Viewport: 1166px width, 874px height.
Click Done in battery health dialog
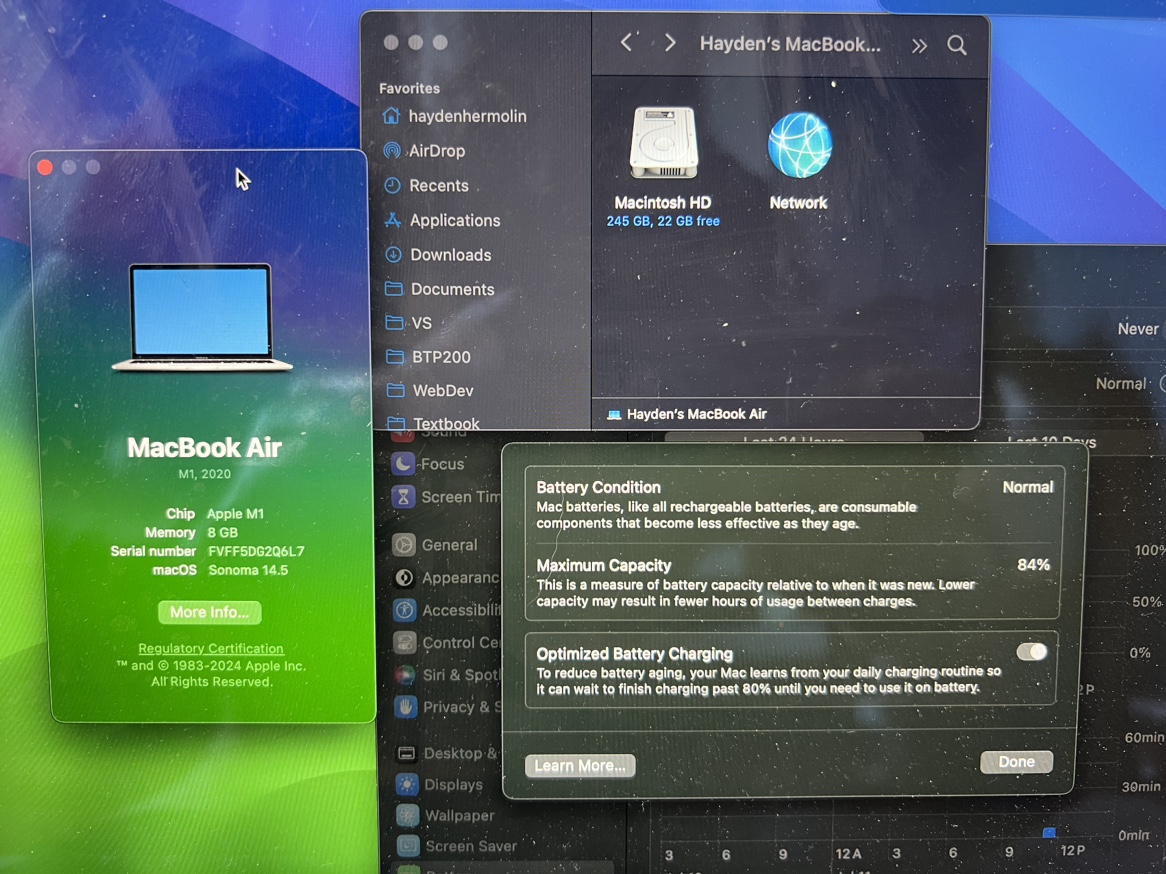click(x=1017, y=762)
